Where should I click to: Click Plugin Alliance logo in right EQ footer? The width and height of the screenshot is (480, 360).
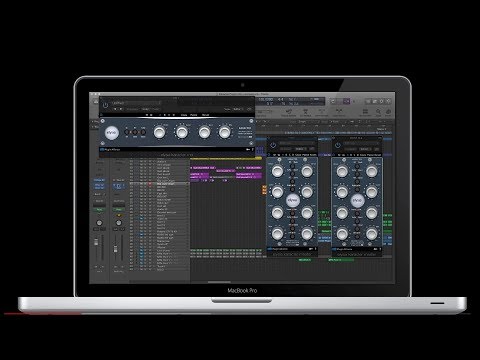[343, 249]
